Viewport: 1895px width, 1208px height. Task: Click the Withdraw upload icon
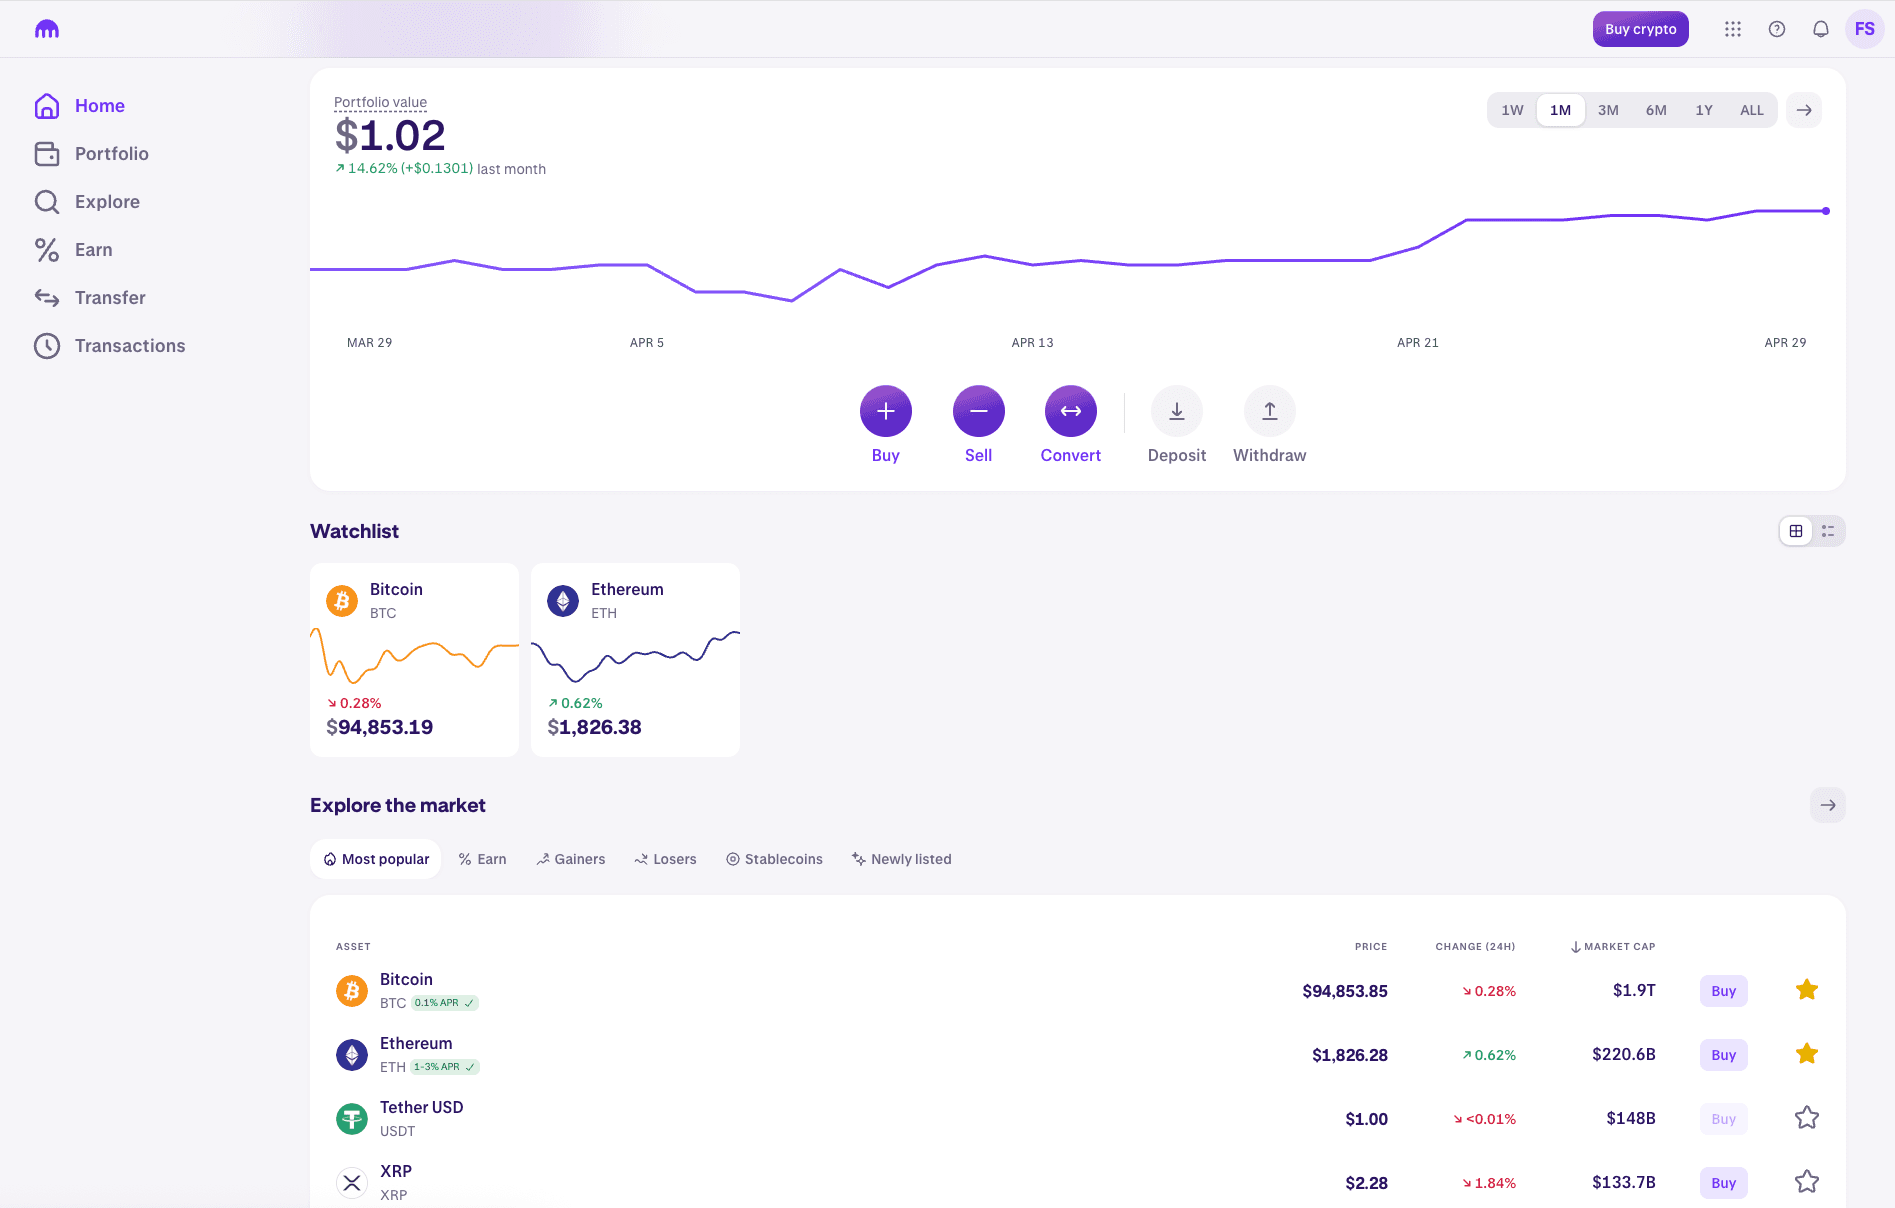click(x=1270, y=411)
